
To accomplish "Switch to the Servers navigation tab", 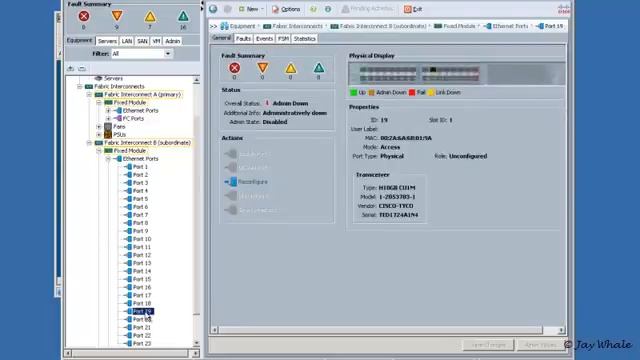I will (107, 41).
